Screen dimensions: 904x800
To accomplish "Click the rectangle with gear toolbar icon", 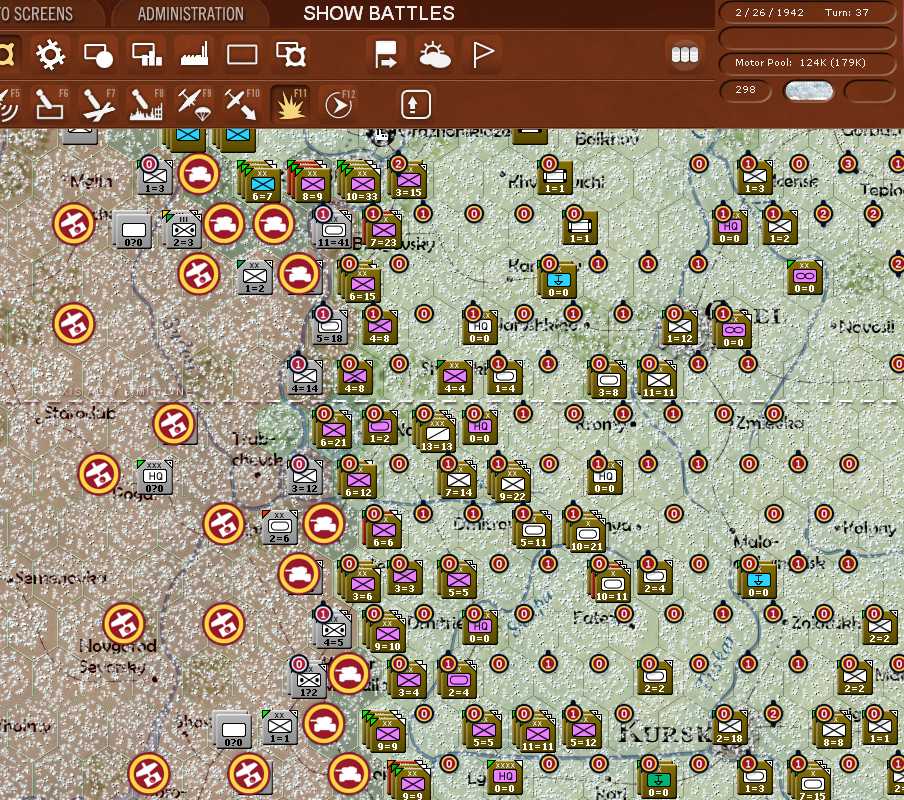I will click(x=291, y=55).
